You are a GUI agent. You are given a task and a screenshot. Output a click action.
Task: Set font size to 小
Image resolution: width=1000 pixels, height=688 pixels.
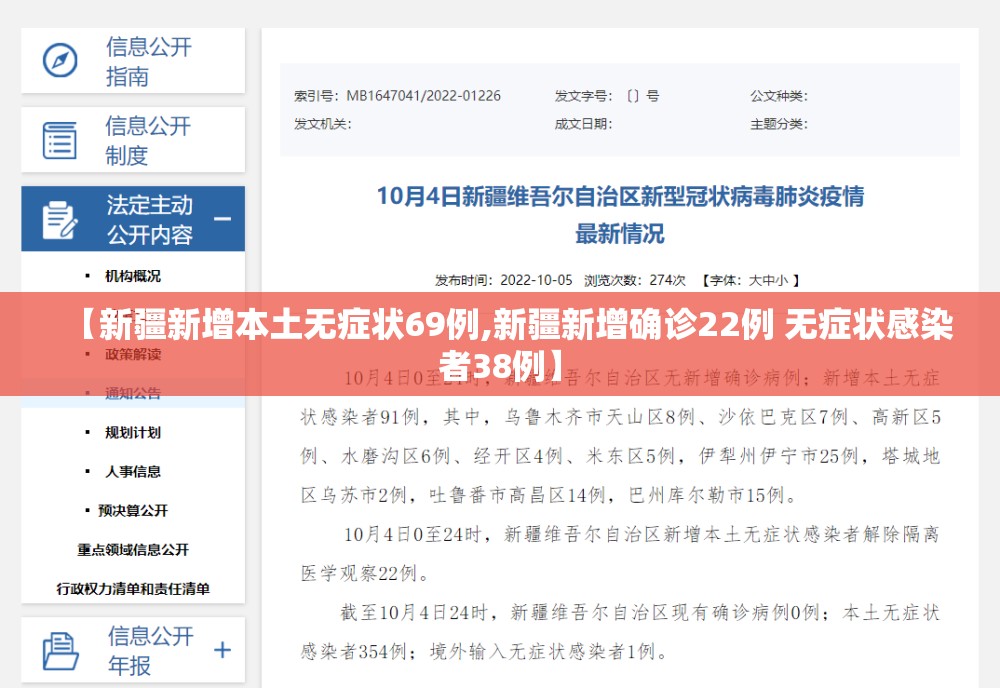point(781,280)
